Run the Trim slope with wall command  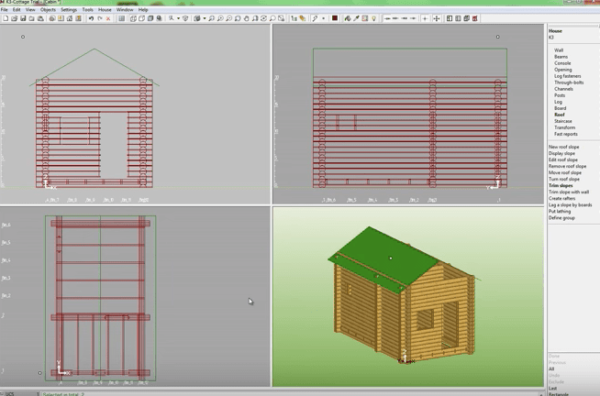coord(569,192)
